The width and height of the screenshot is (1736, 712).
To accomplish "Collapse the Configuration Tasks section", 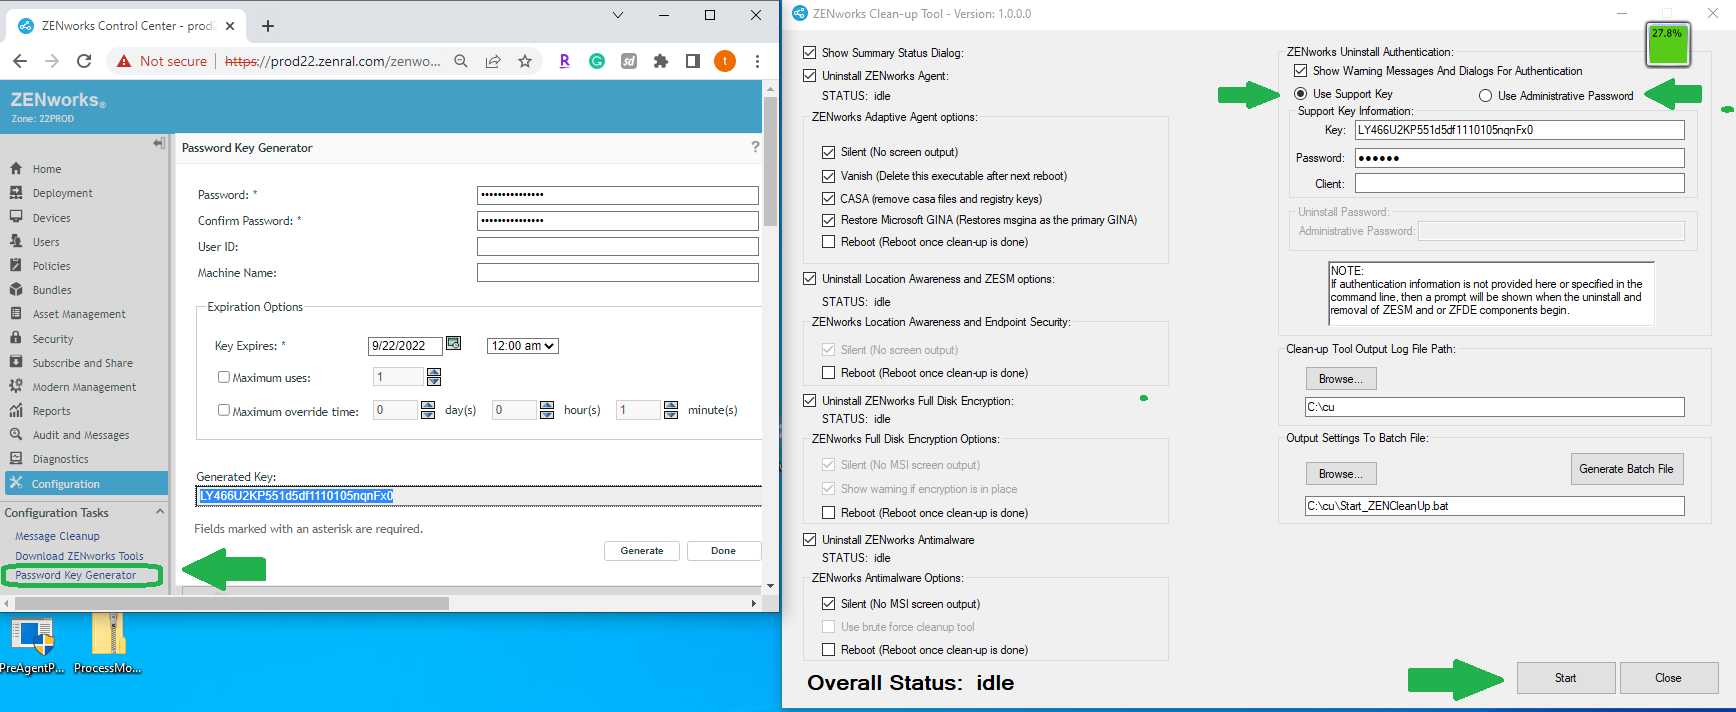I will (159, 511).
